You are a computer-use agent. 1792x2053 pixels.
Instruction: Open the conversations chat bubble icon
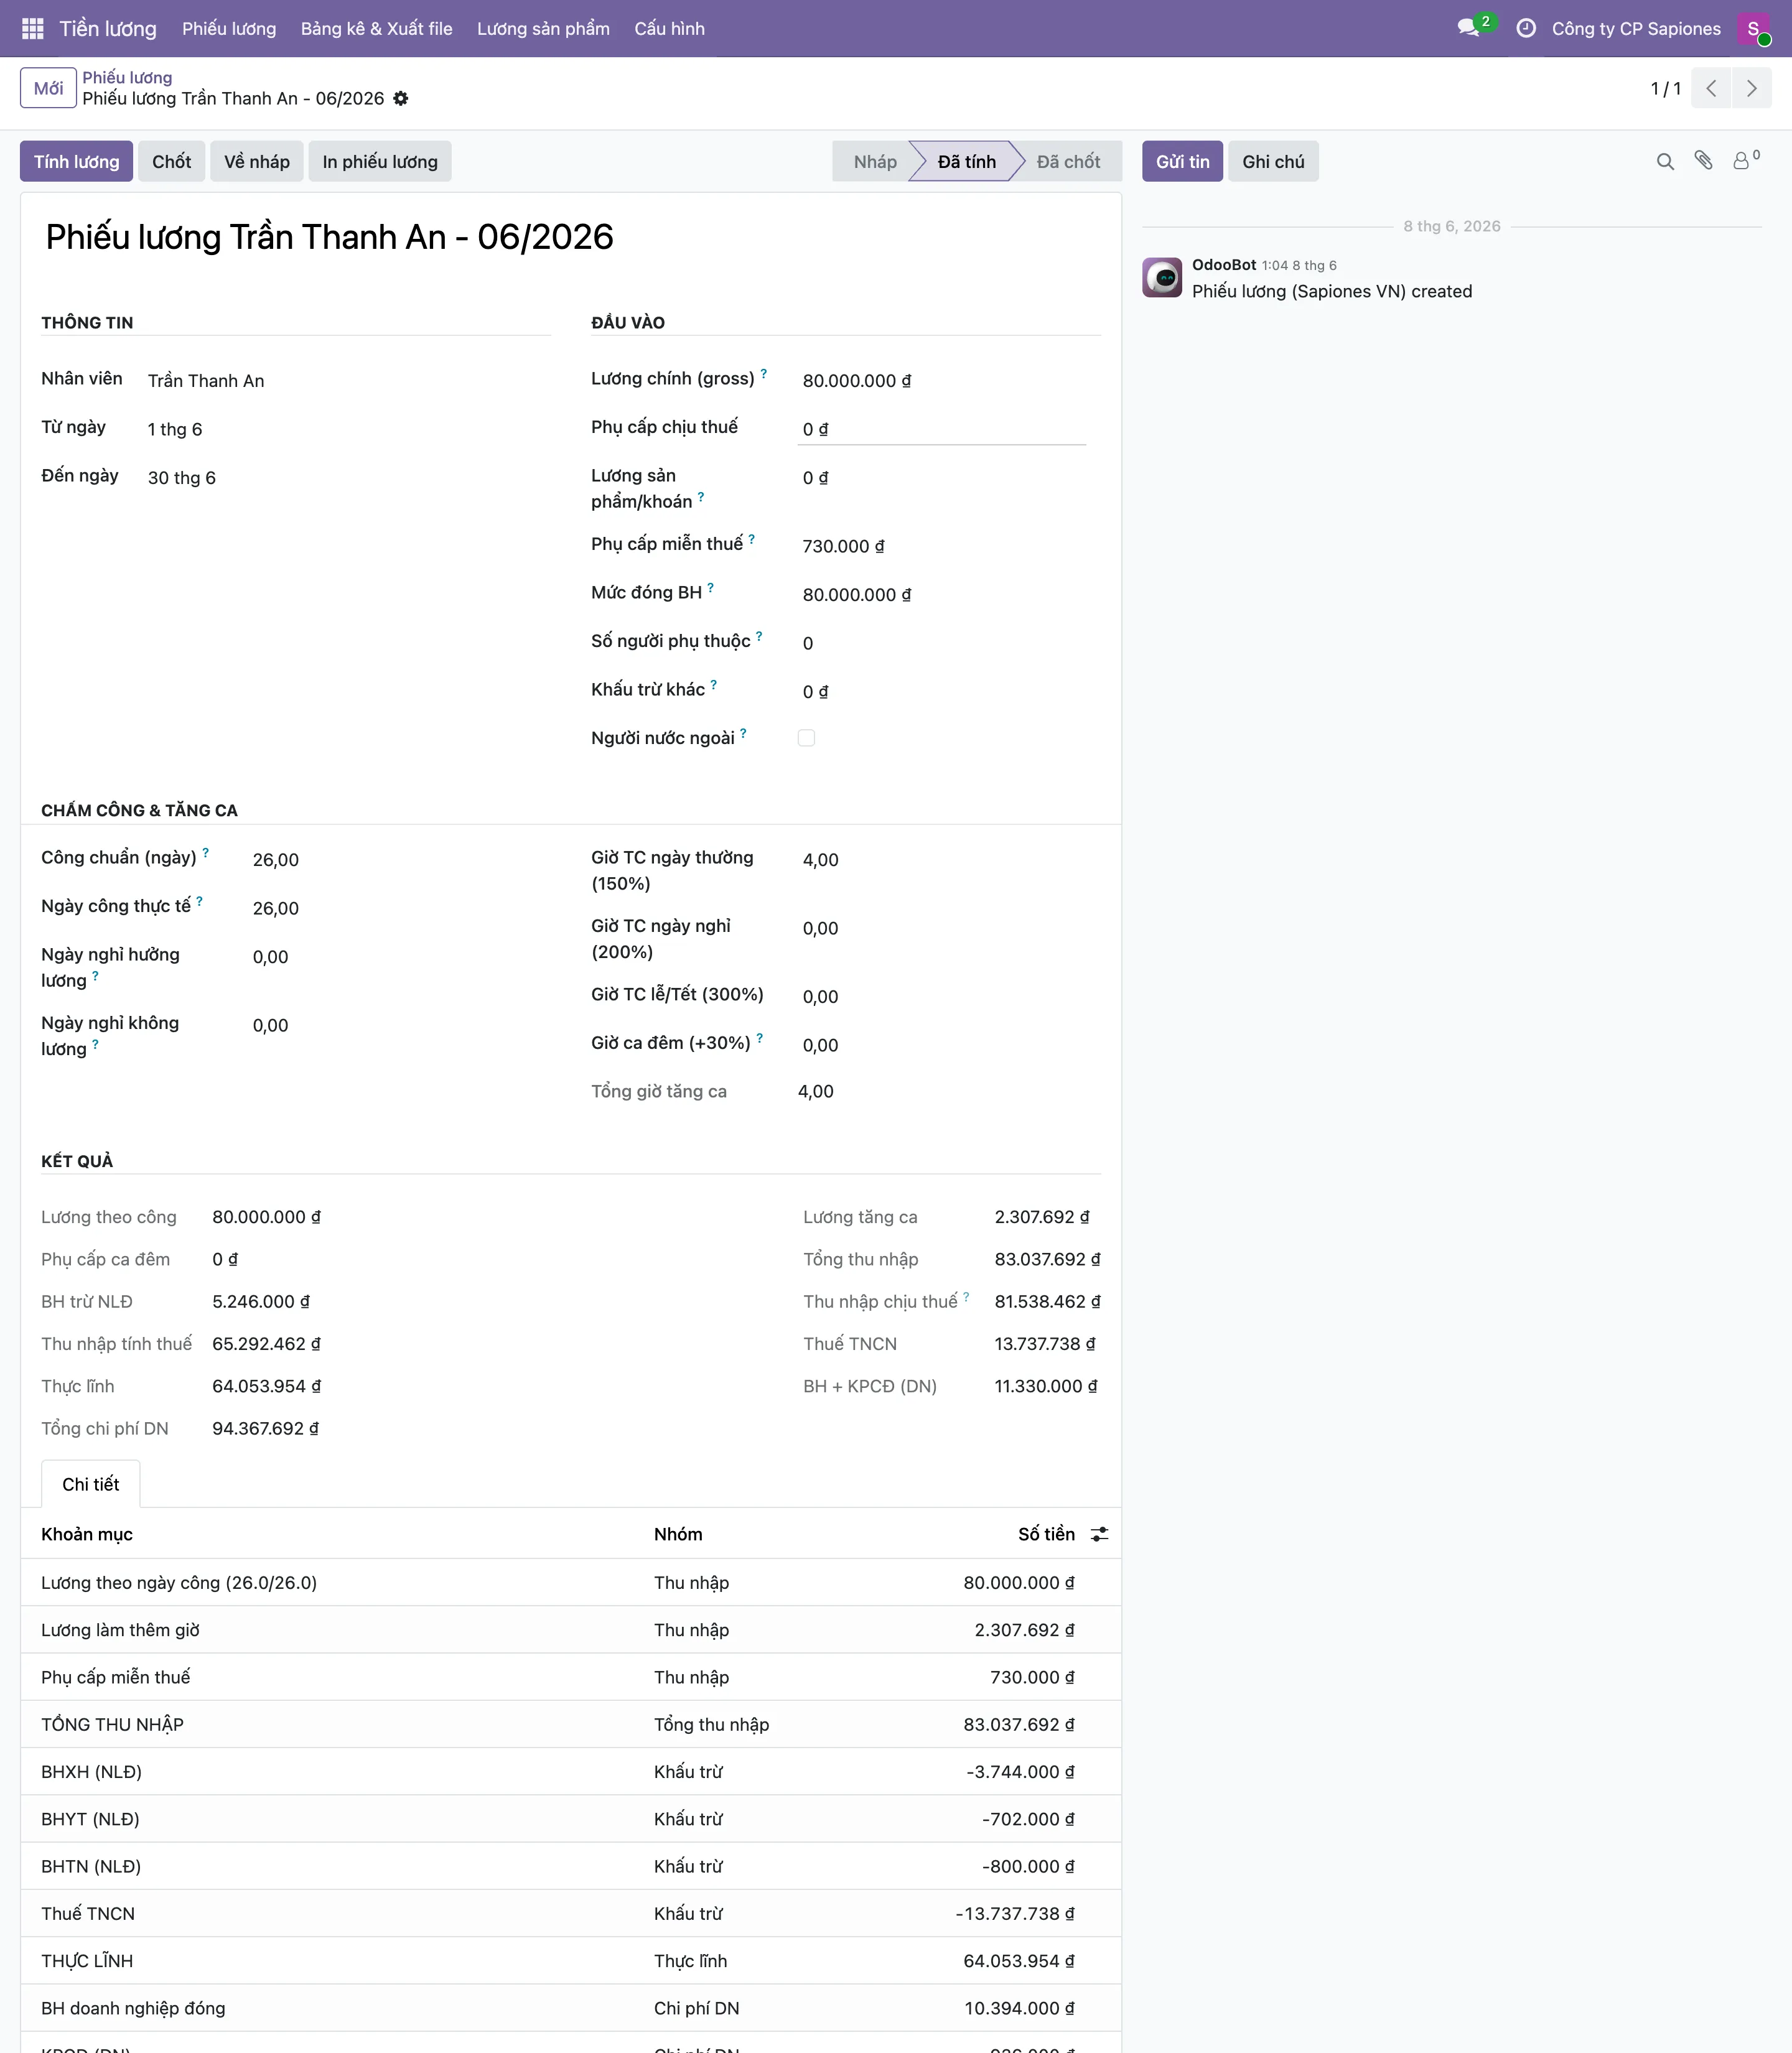pyautogui.click(x=1468, y=28)
